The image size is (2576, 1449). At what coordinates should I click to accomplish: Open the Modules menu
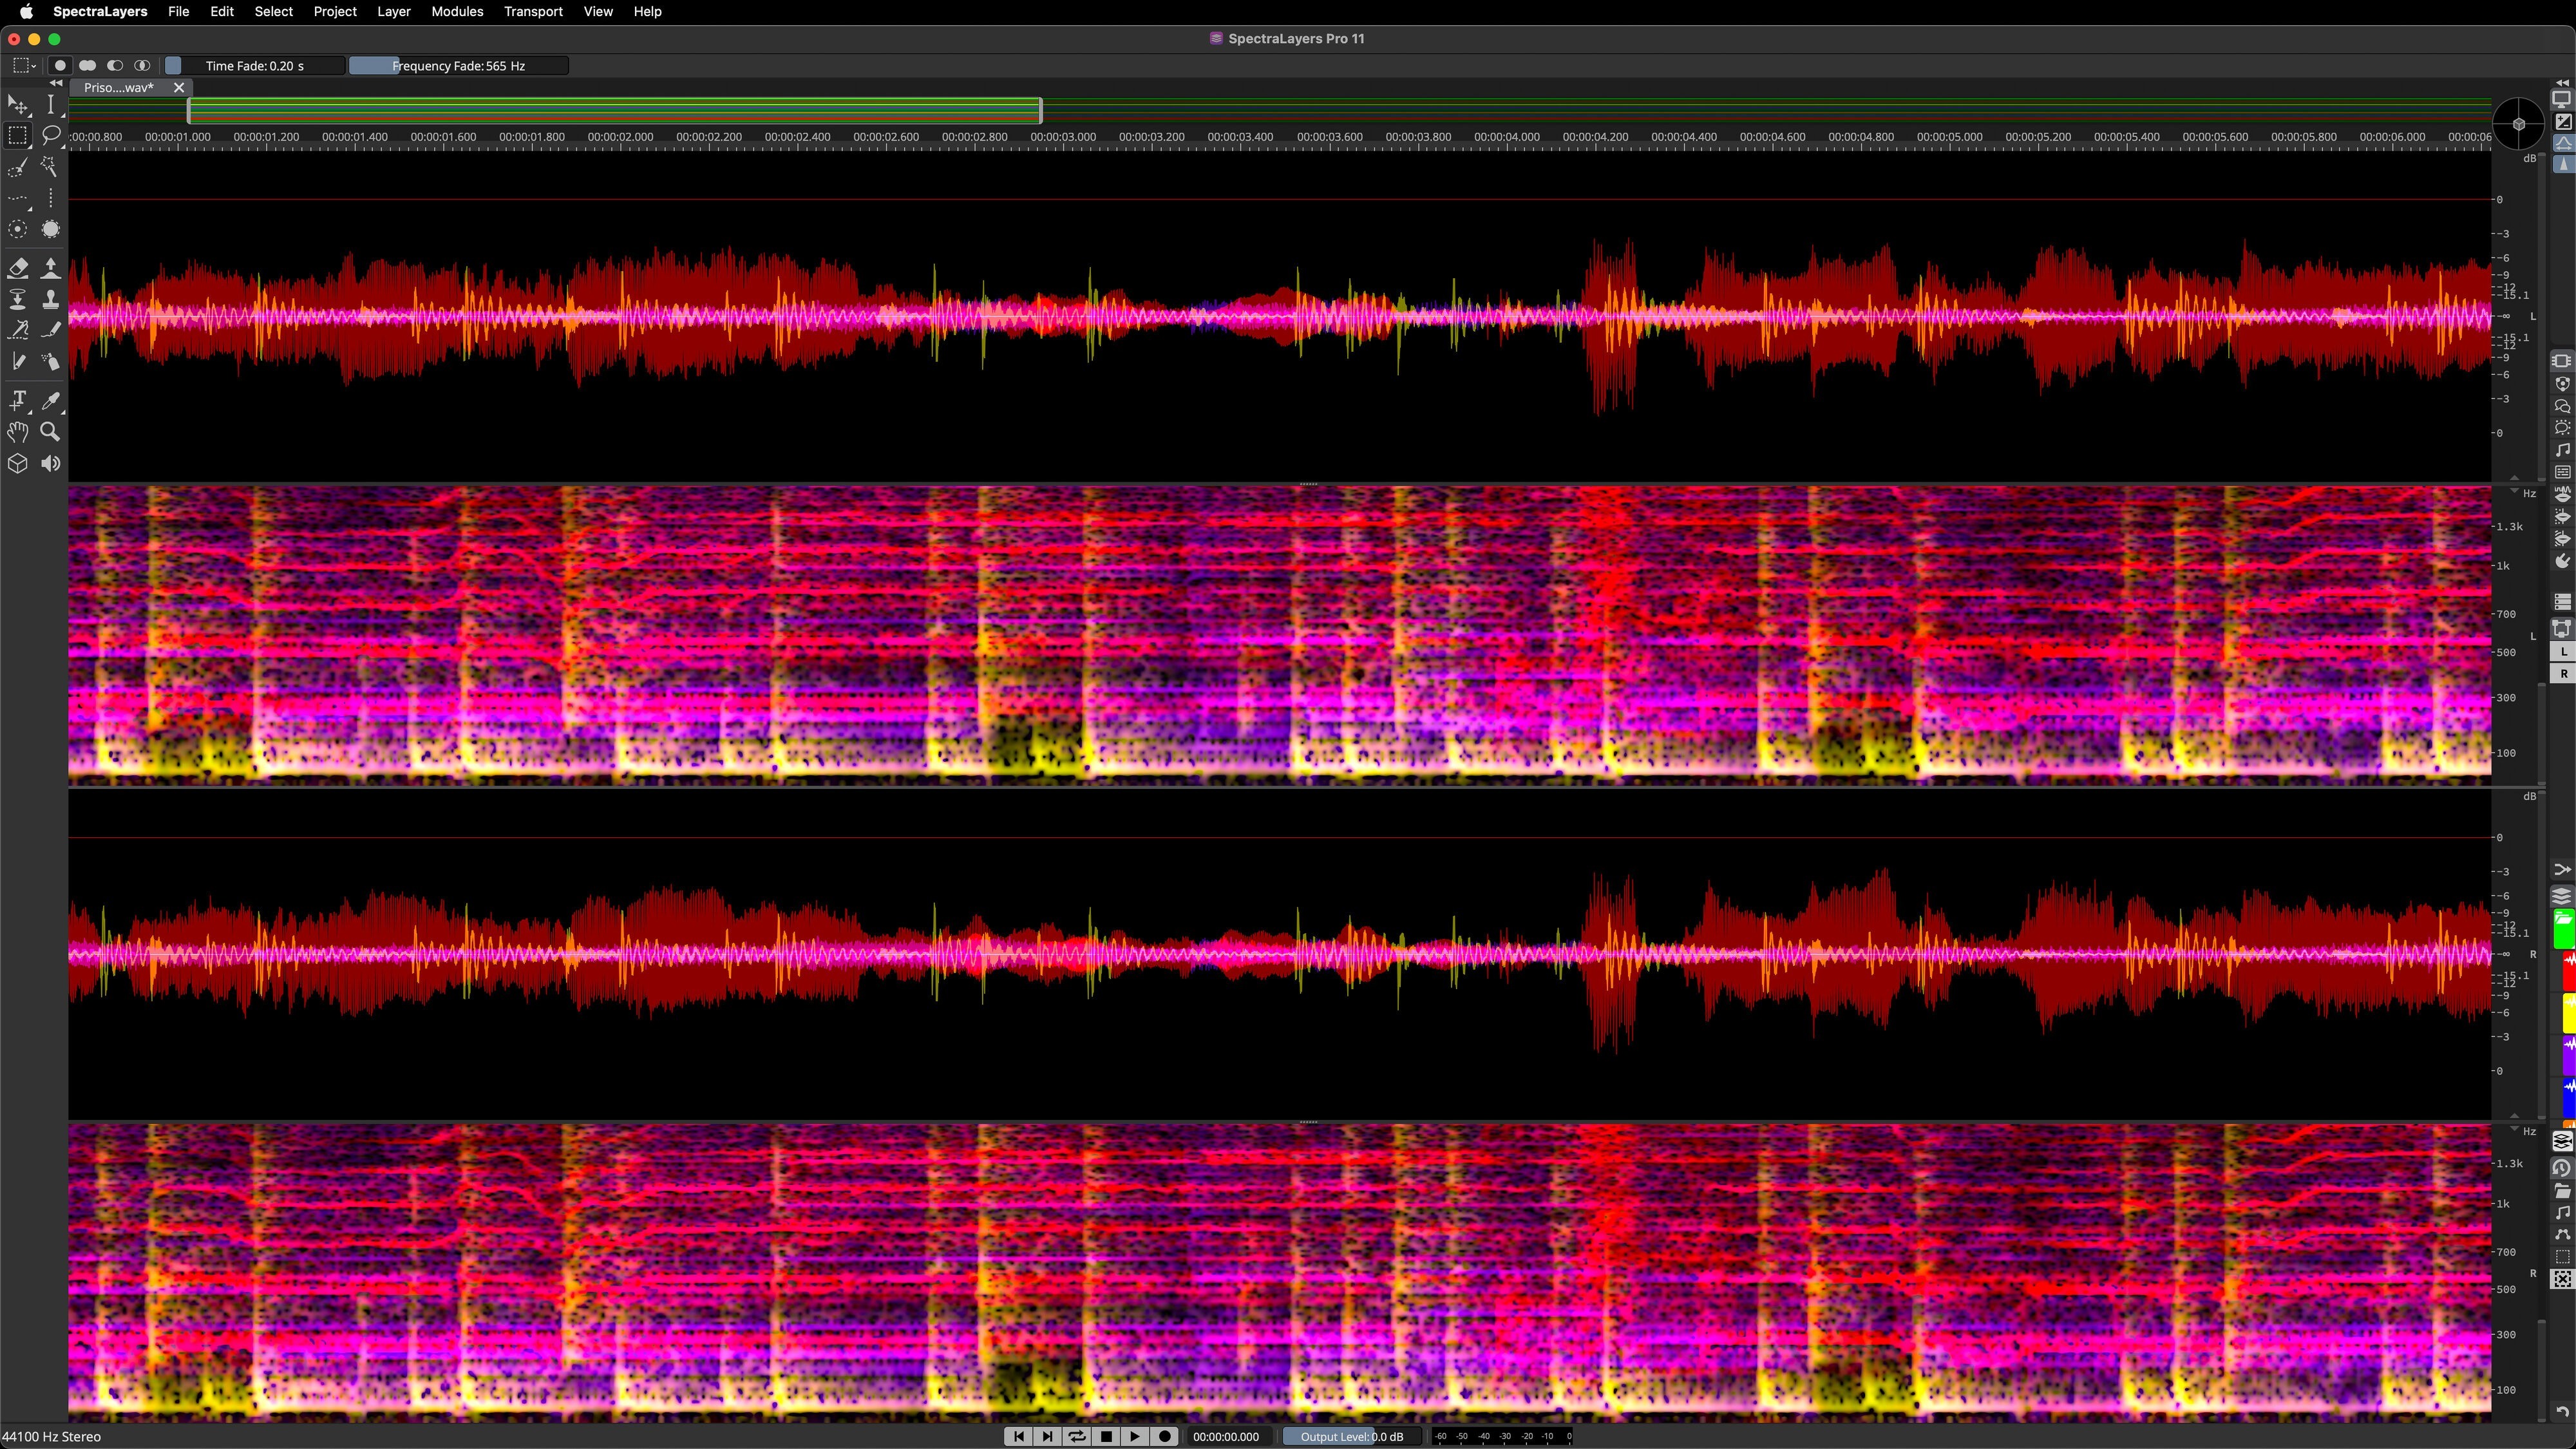click(x=456, y=11)
